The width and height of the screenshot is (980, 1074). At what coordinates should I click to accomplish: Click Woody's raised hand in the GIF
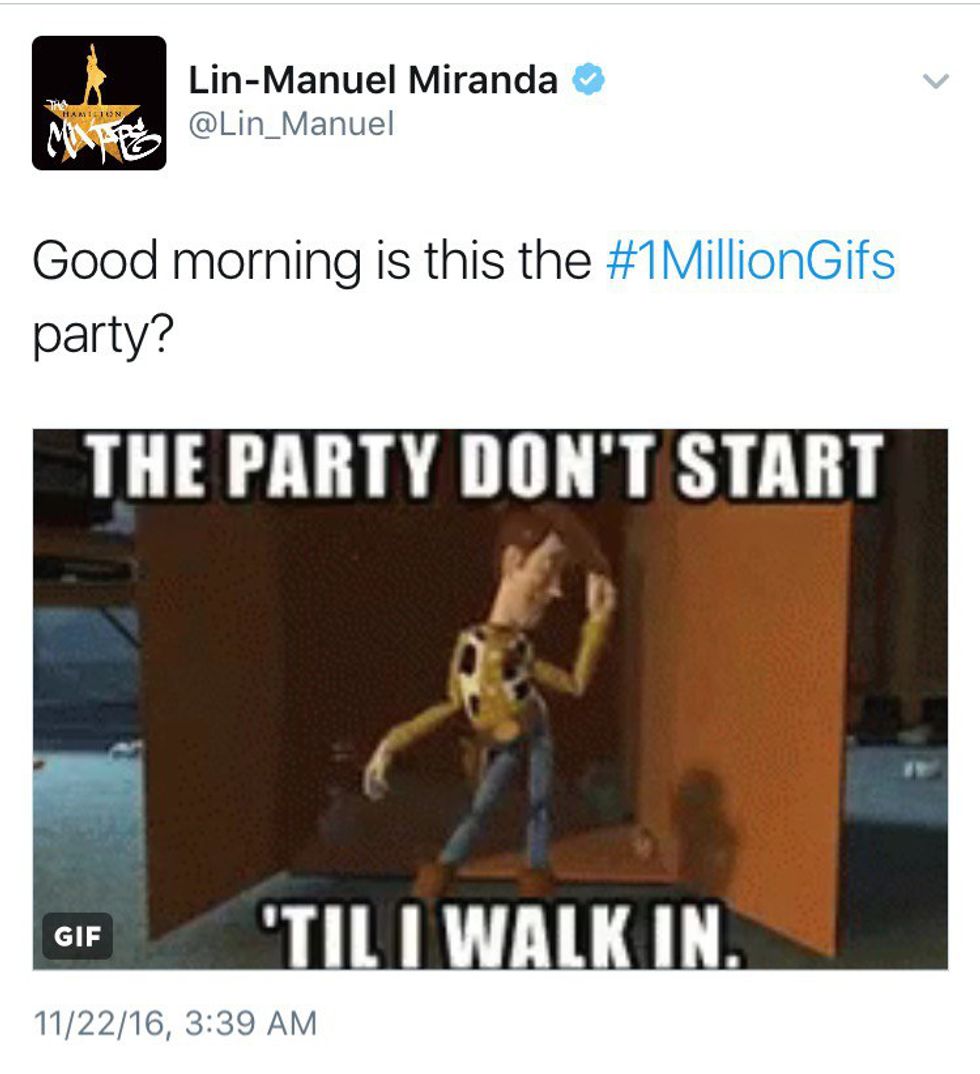tap(601, 593)
